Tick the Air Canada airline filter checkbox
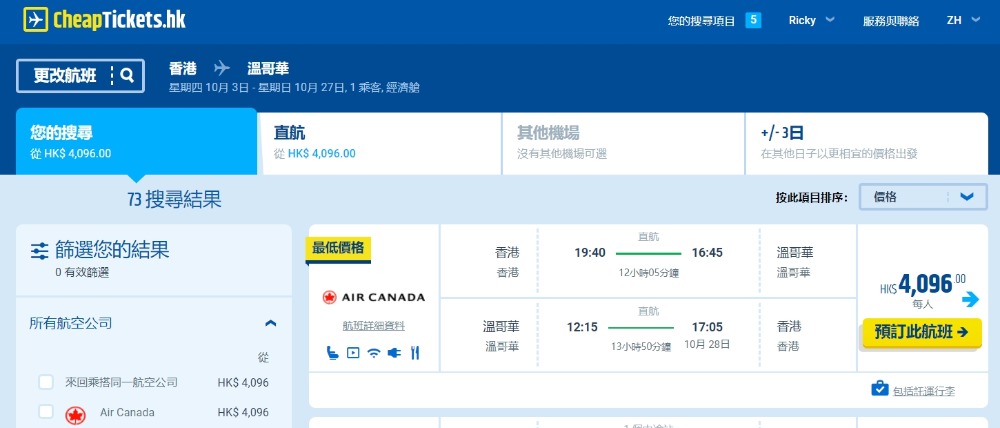1000x428 pixels. pyautogui.click(x=46, y=412)
